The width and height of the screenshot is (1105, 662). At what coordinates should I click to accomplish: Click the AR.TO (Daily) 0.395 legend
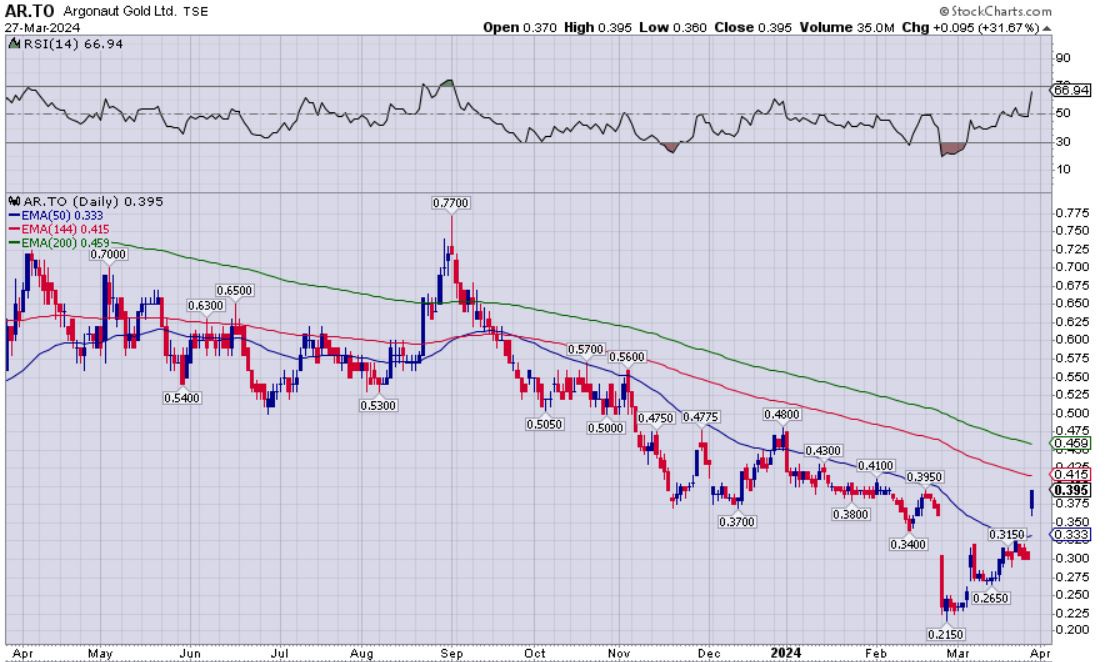93,202
